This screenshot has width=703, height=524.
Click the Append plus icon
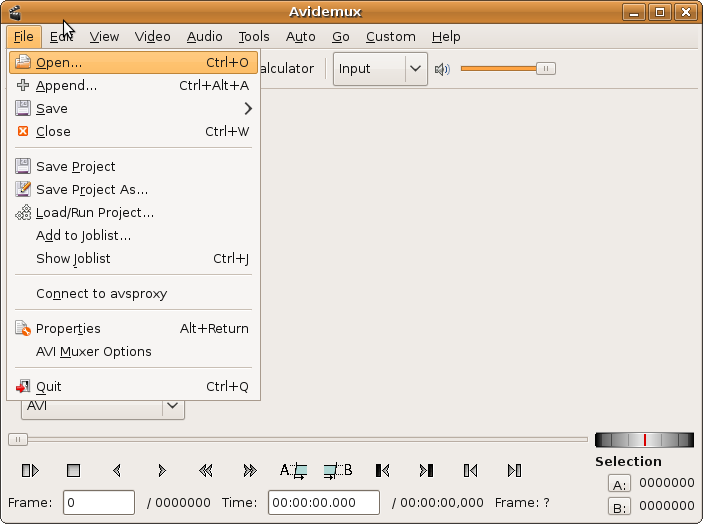point(23,85)
